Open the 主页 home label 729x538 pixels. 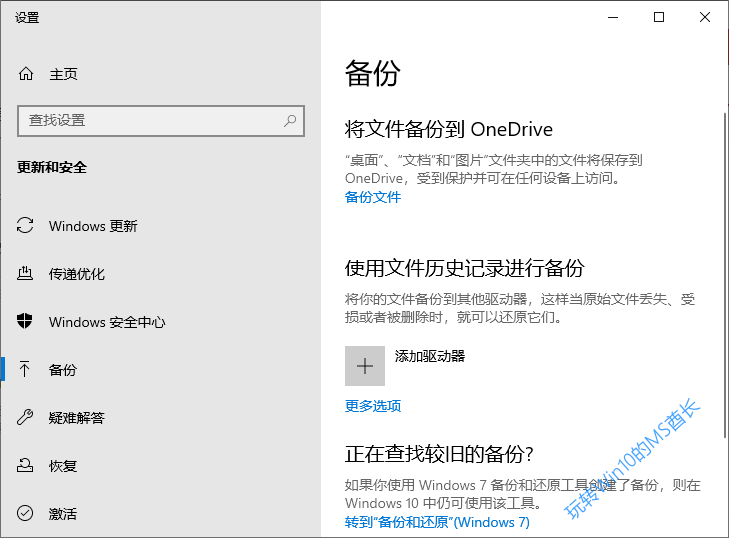click(64, 74)
